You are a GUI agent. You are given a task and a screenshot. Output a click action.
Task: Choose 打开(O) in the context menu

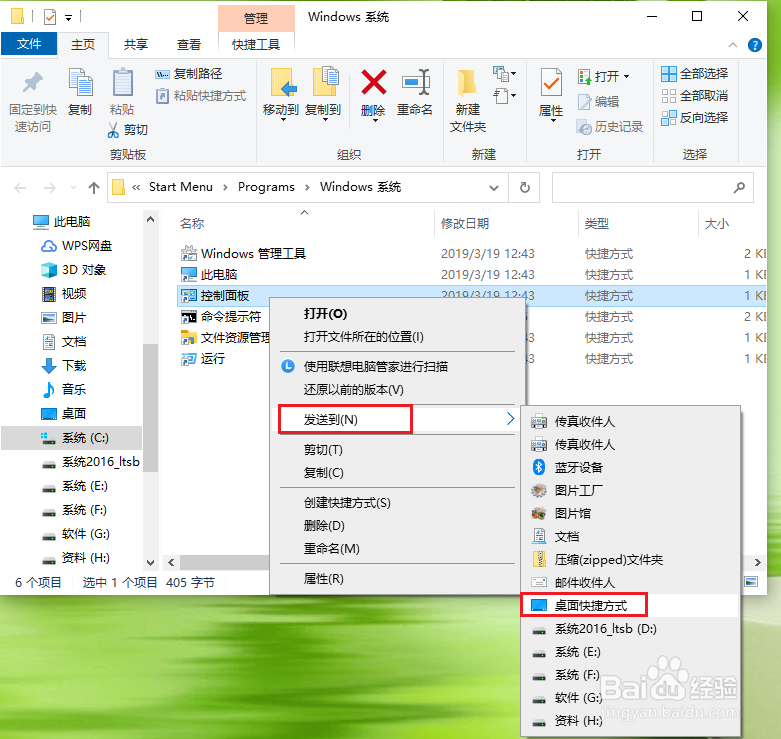click(325, 314)
